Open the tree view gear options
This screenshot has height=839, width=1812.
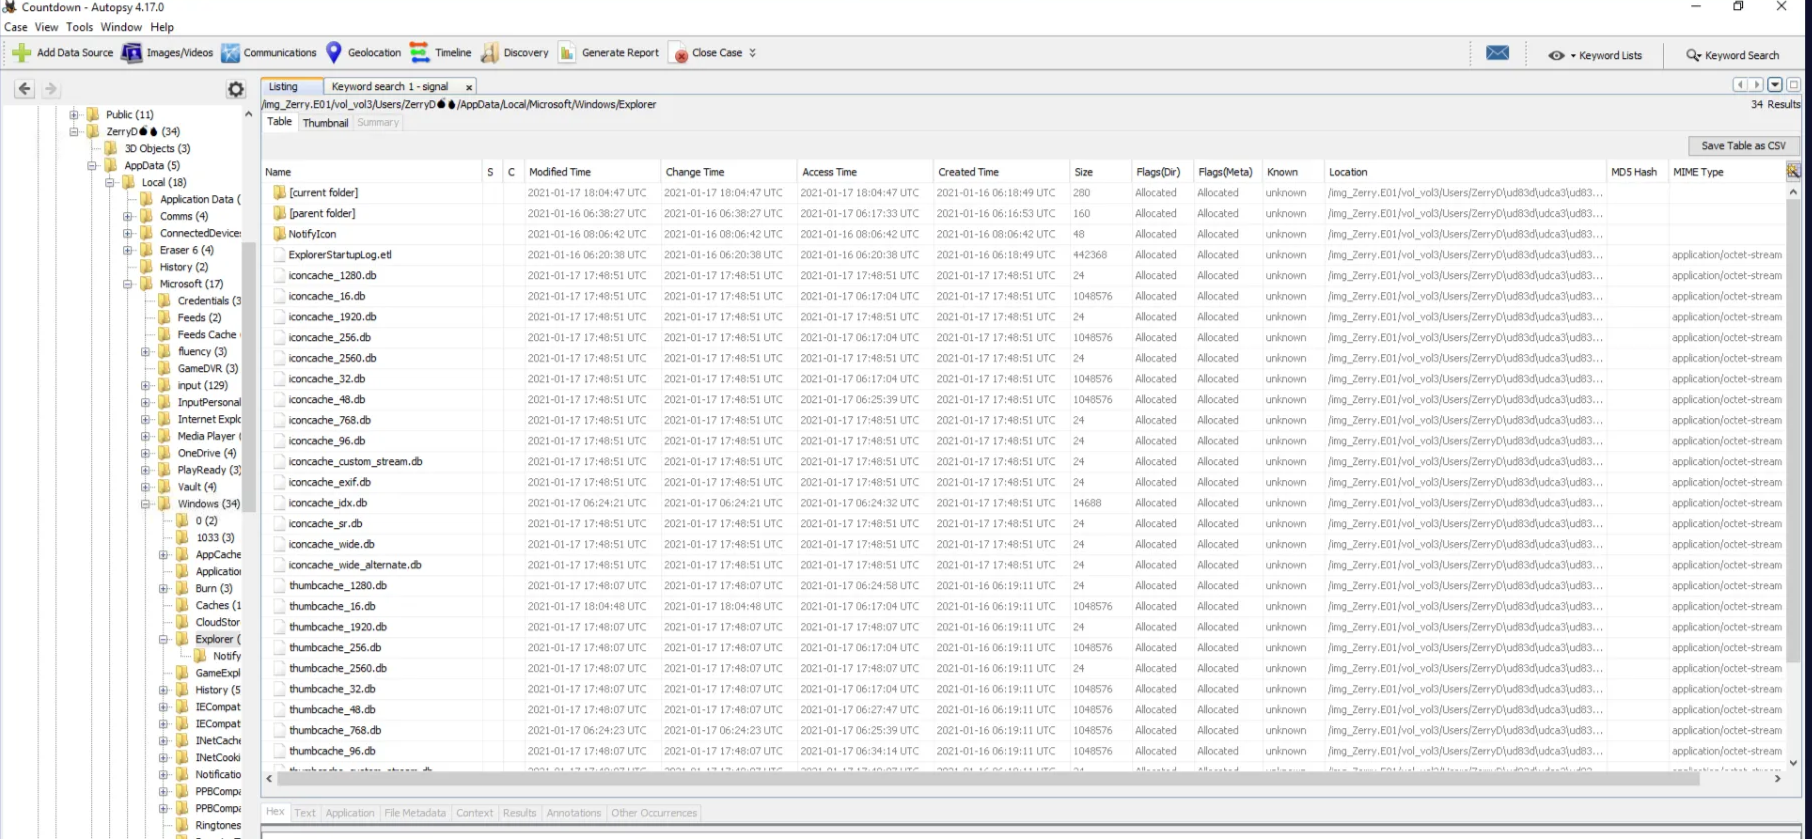tap(235, 89)
